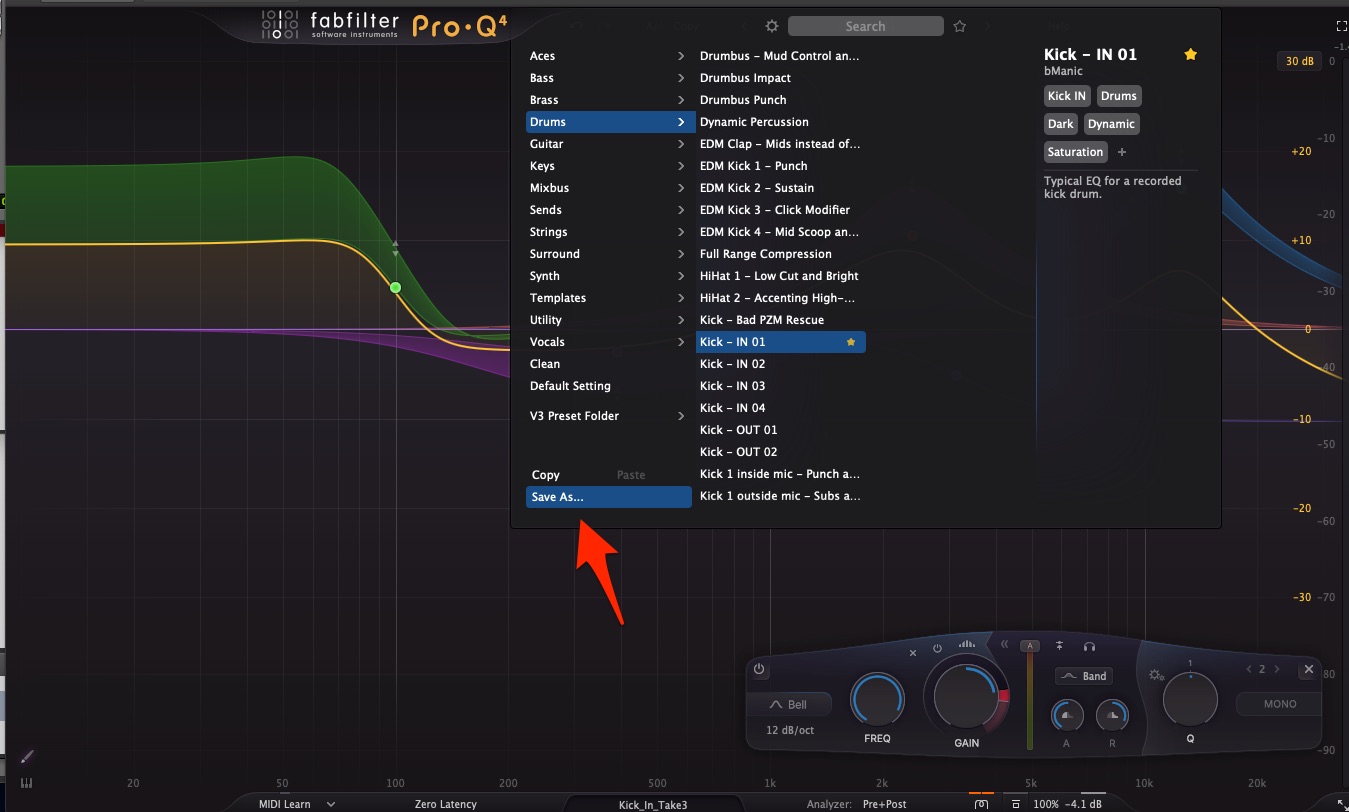The height and width of the screenshot is (812, 1349).
Task: Open the MONO stereo placement selector
Action: [x=1279, y=704]
